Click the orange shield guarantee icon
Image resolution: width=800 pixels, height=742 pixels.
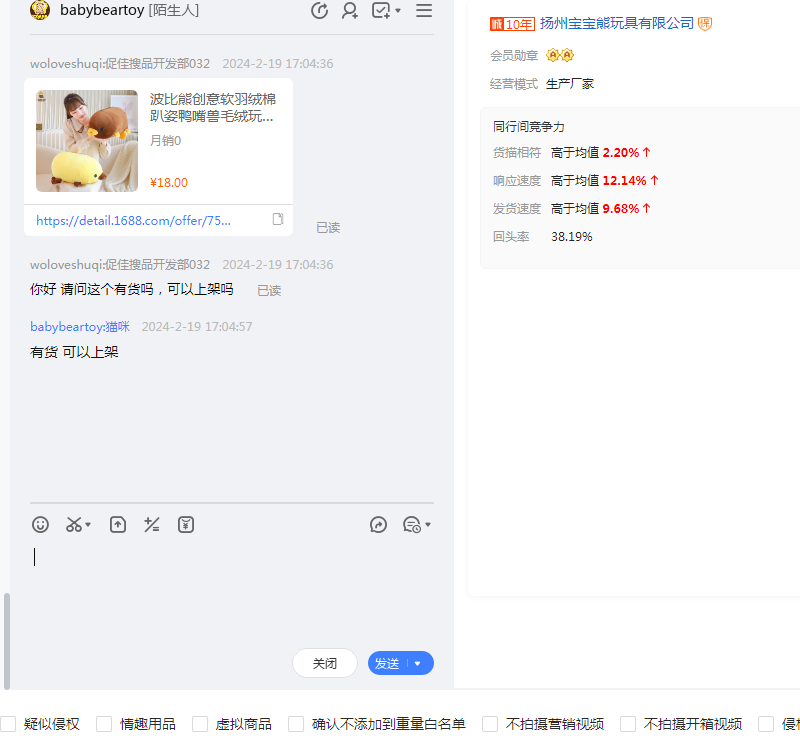(705, 24)
